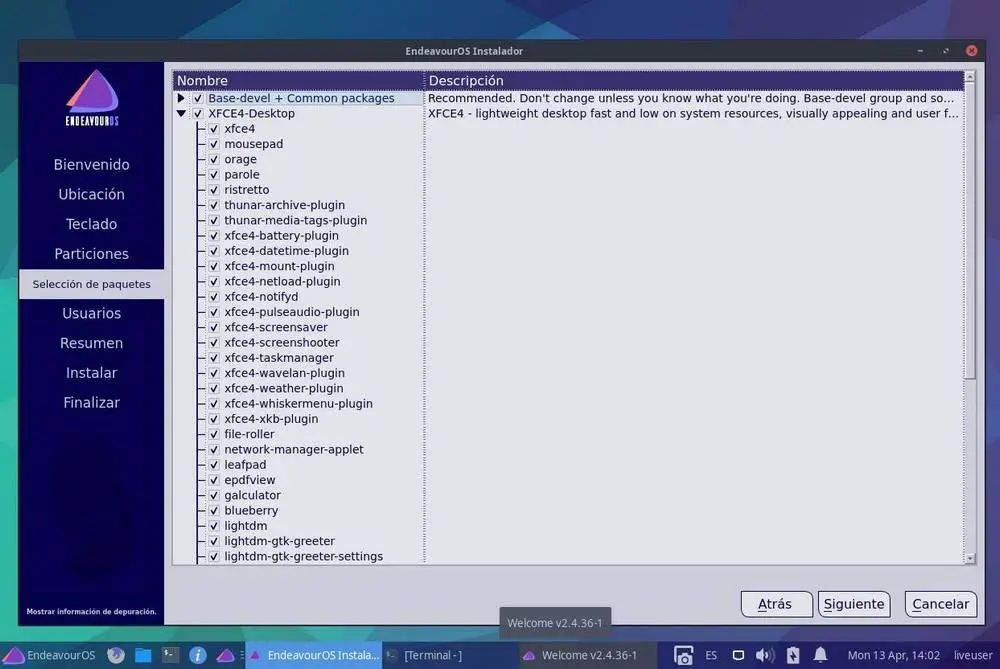The image size is (1000, 669).
Task: Click the Atrás button
Action: click(776, 604)
